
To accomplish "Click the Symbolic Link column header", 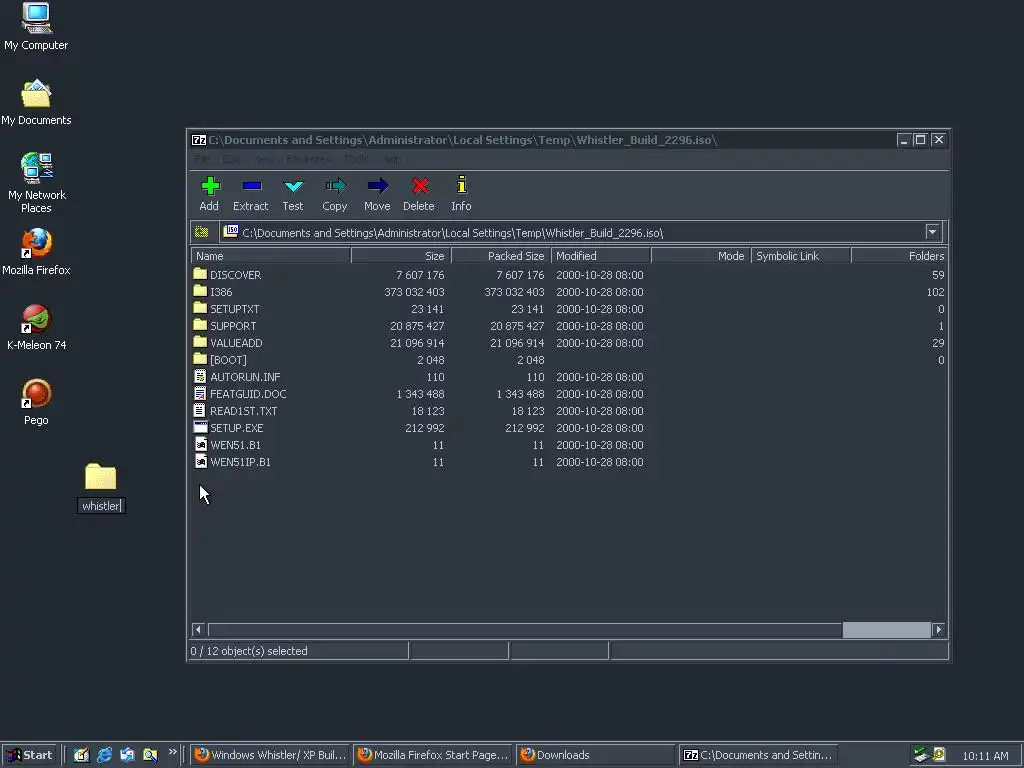I will tap(801, 256).
